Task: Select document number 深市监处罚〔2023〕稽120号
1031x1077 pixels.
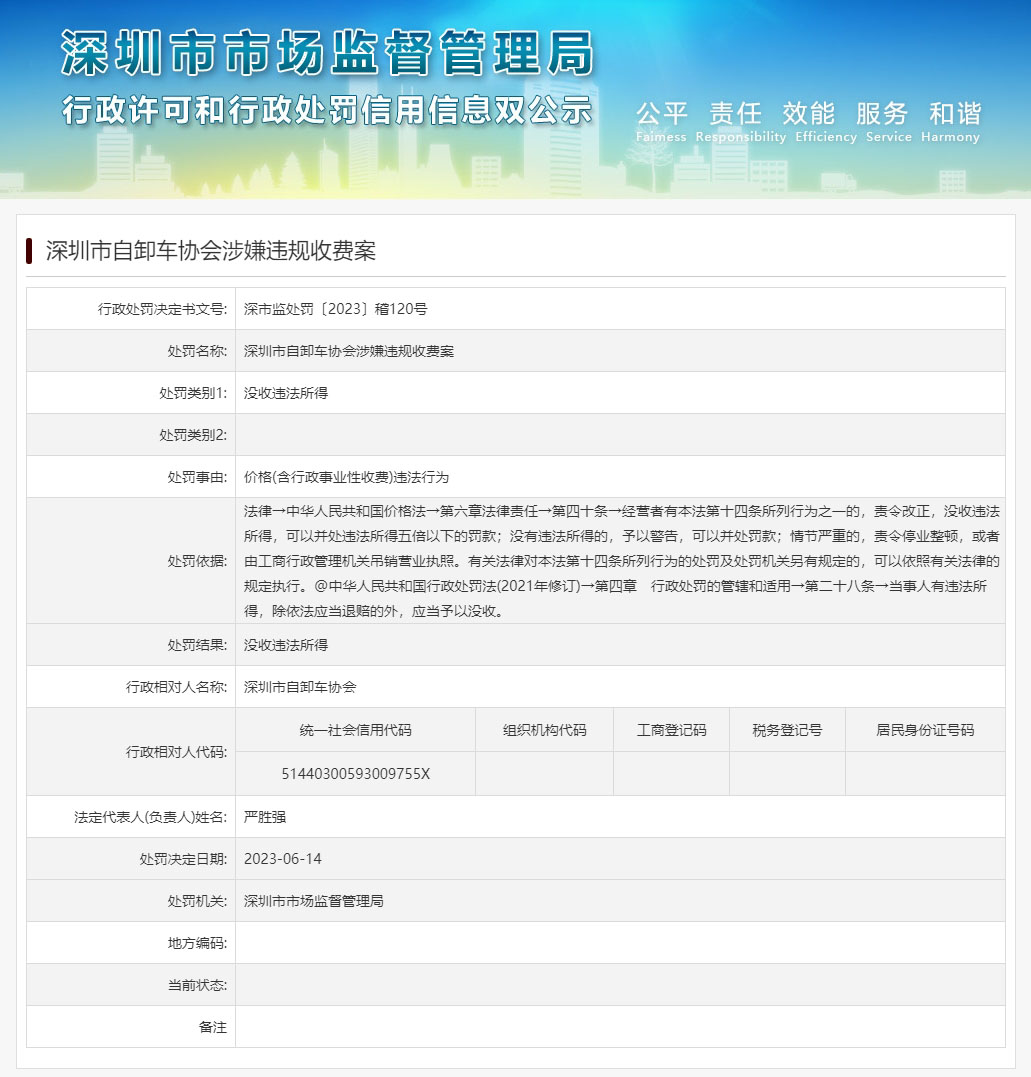Action: 335,309
